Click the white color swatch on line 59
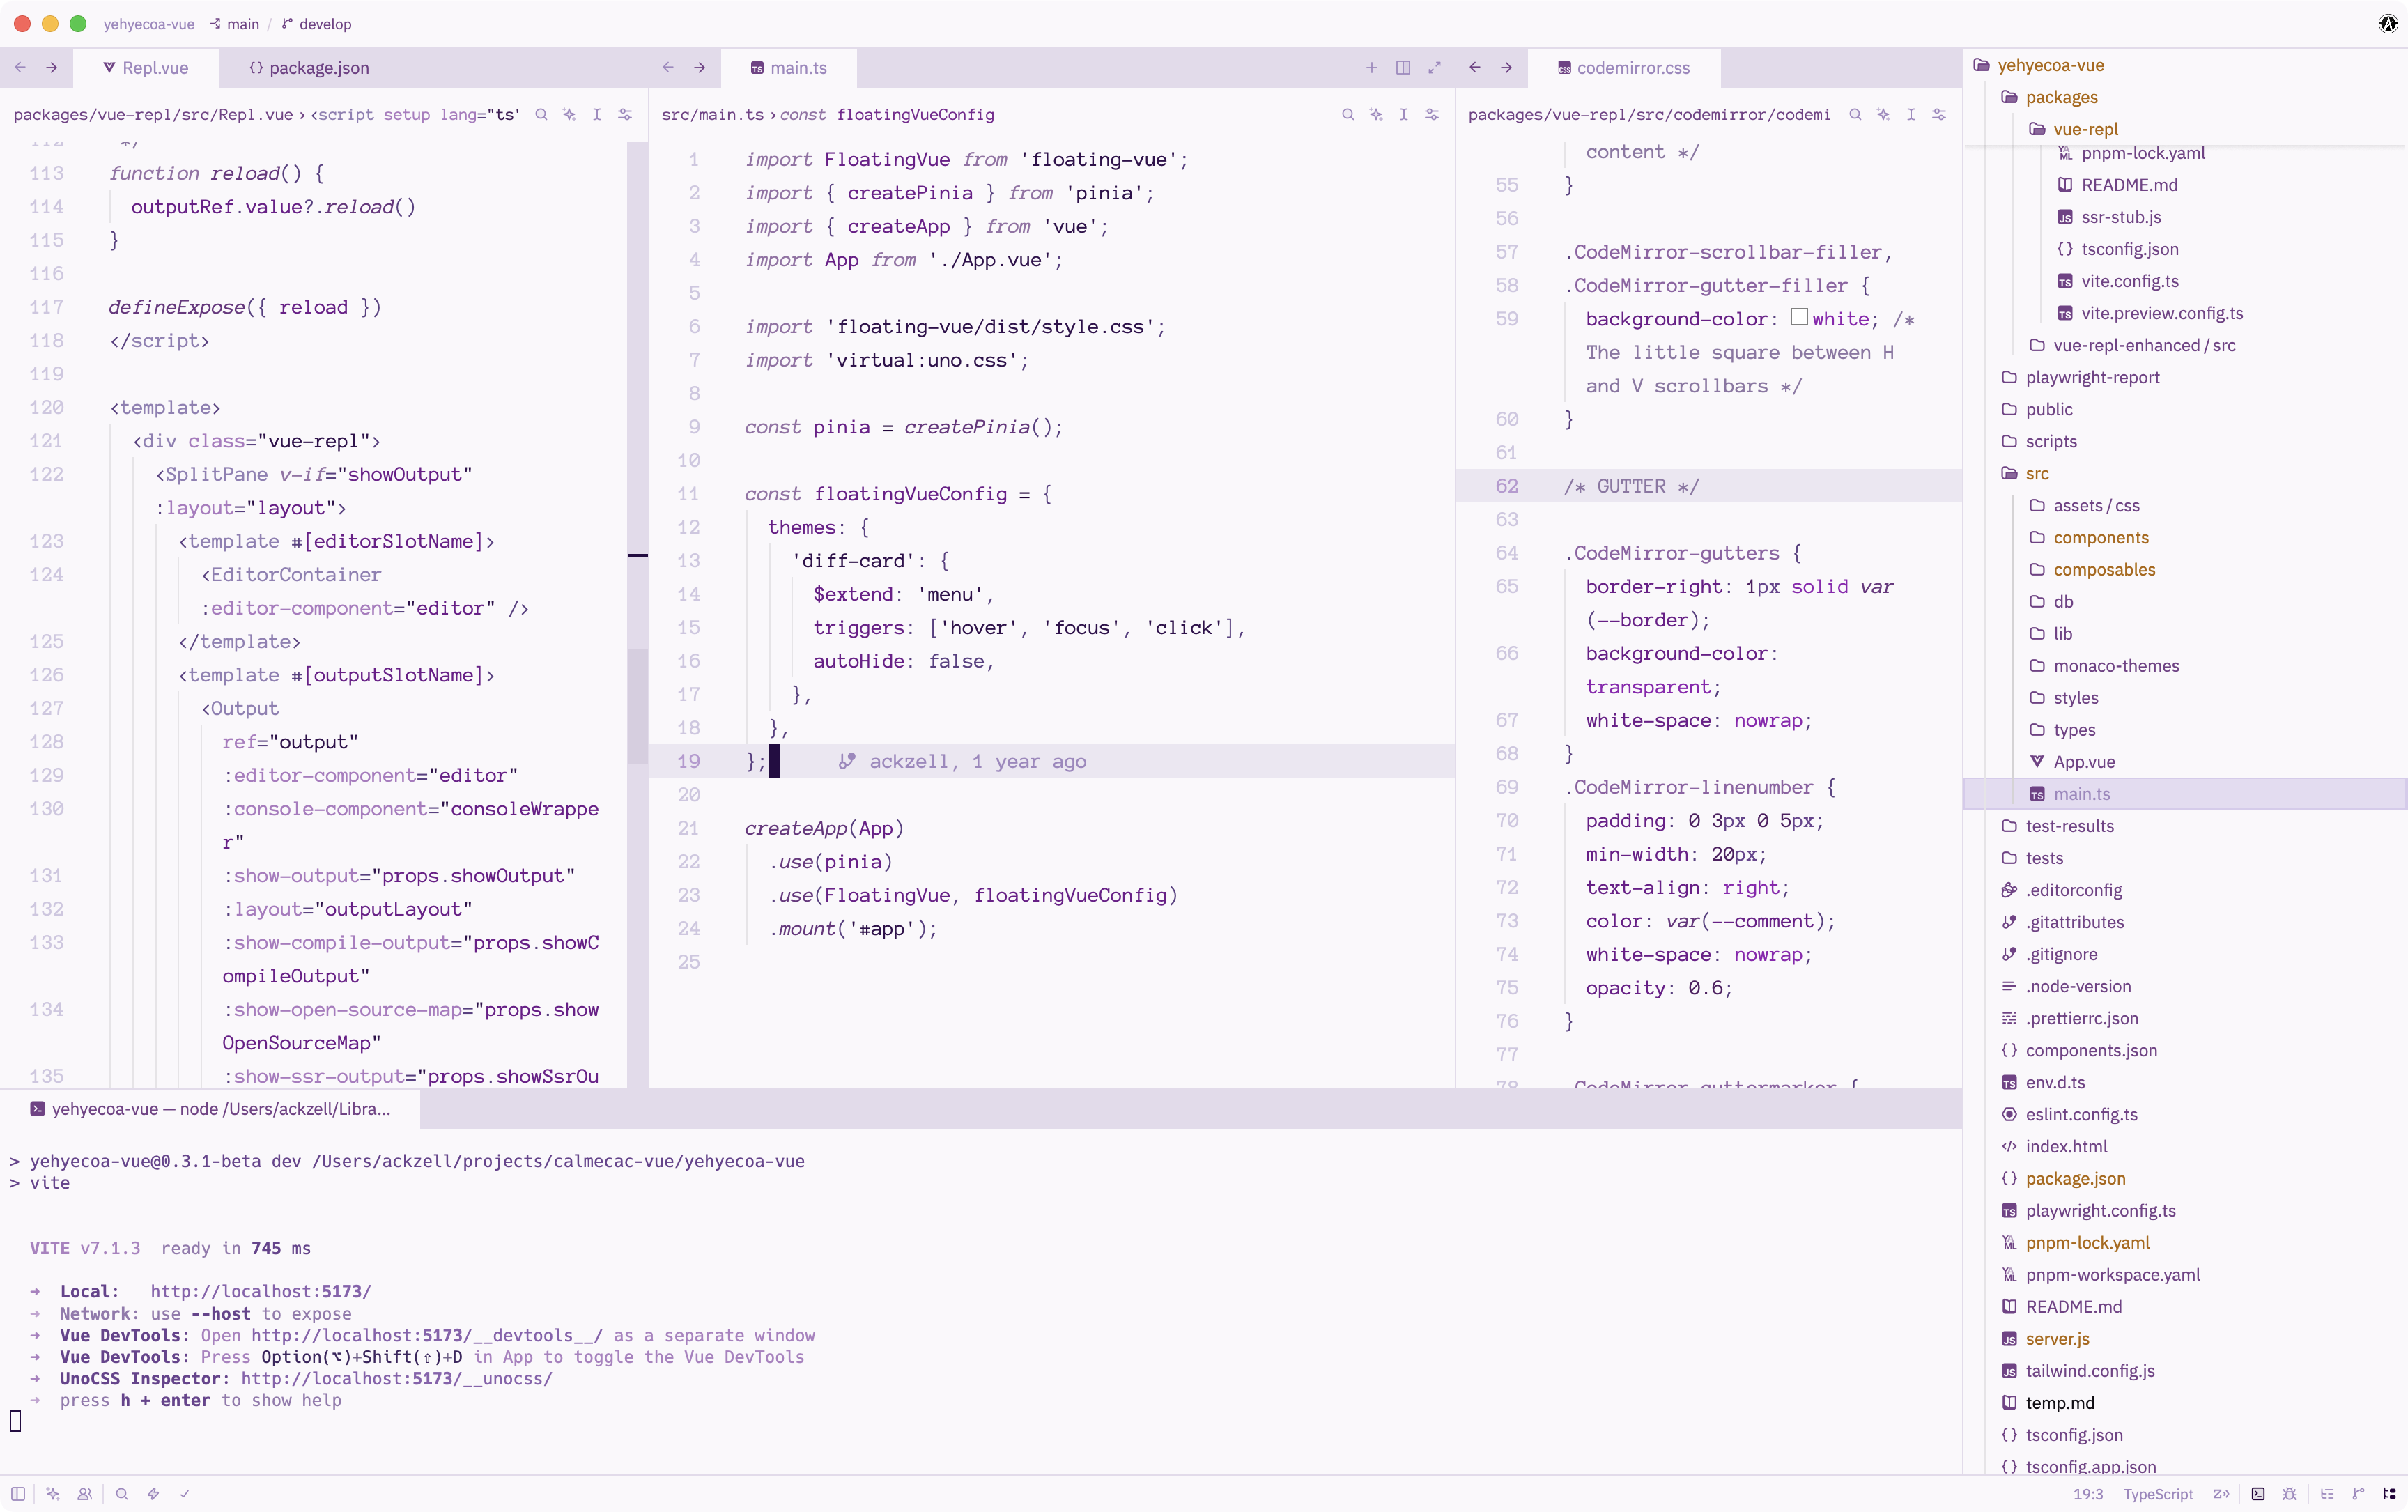 (x=1798, y=317)
